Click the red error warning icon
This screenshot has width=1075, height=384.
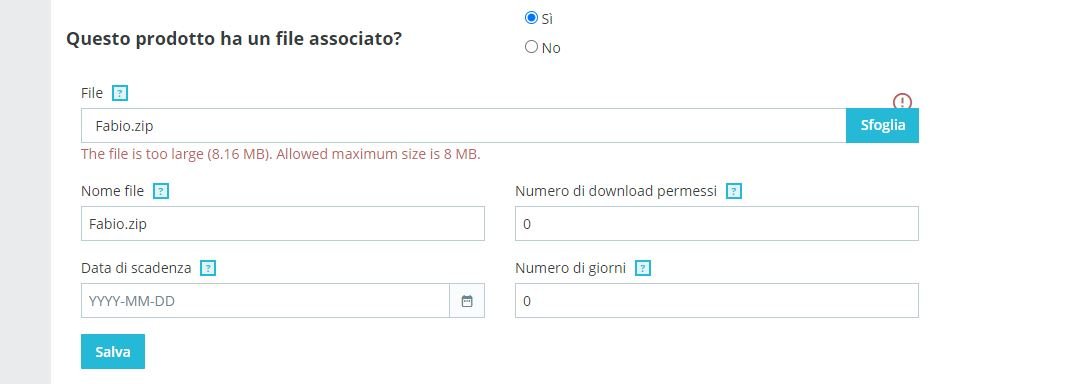902,101
